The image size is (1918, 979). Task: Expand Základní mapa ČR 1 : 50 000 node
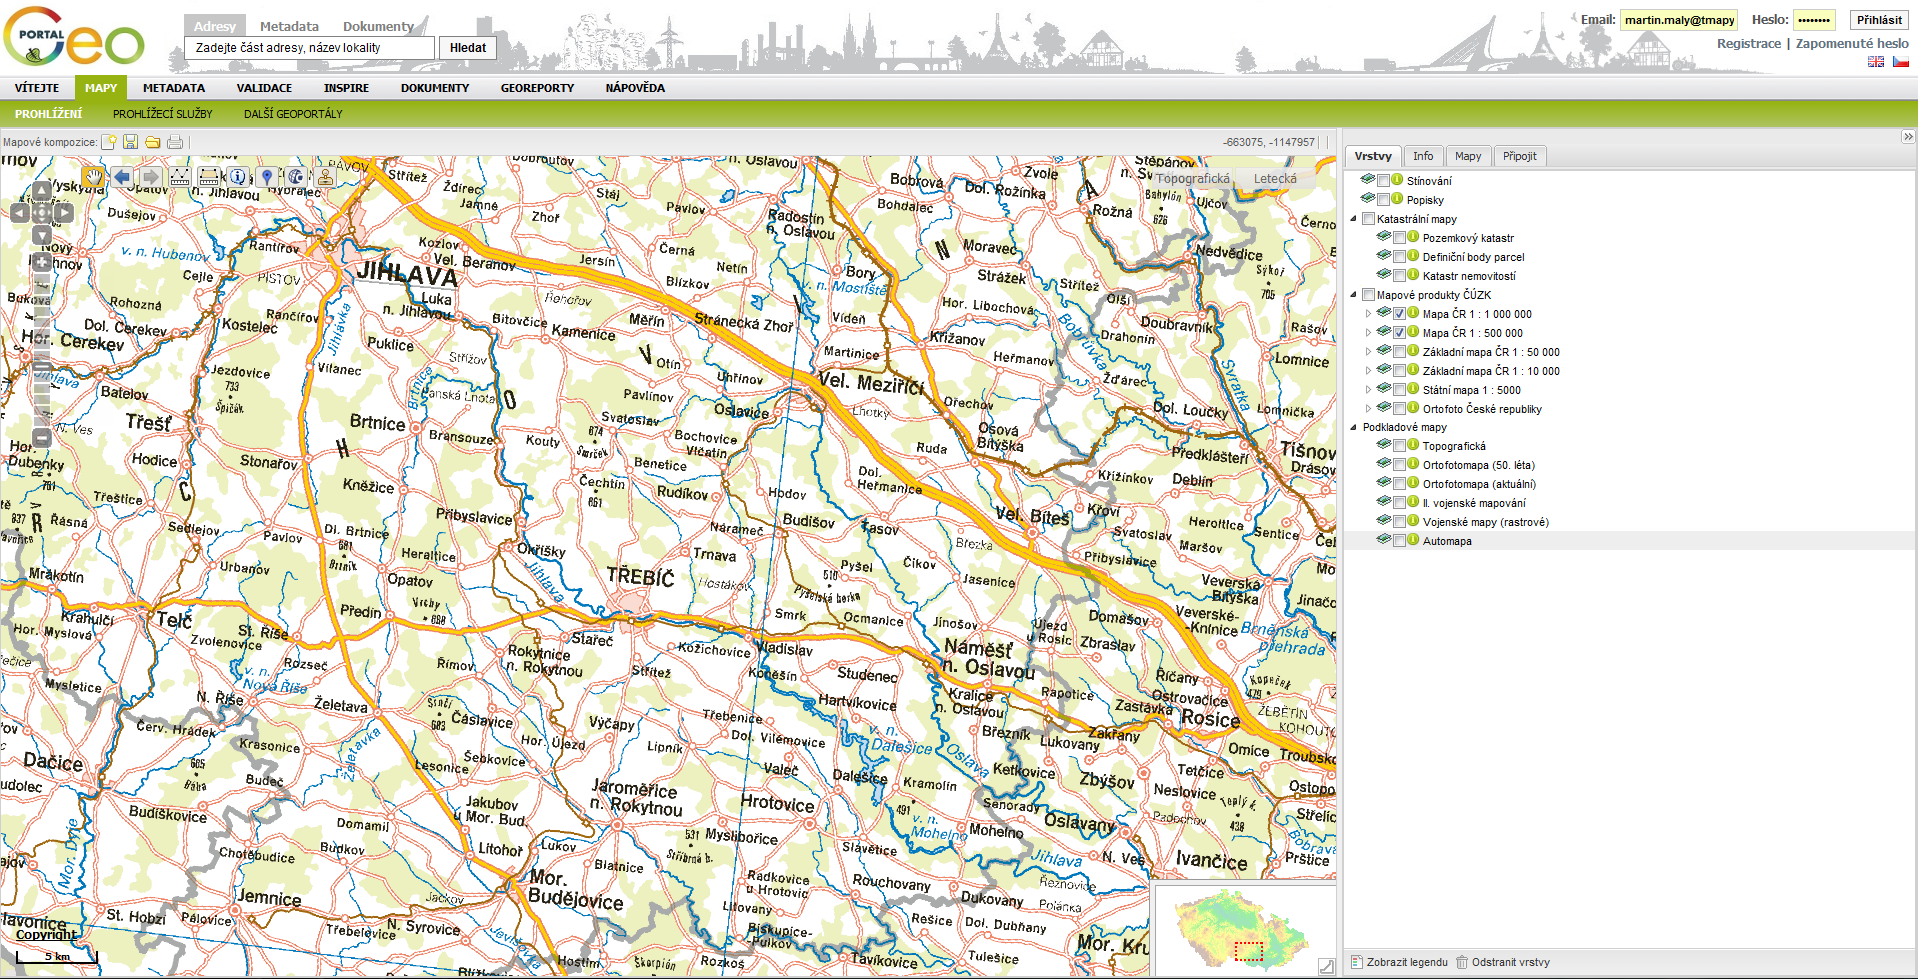coord(1369,352)
